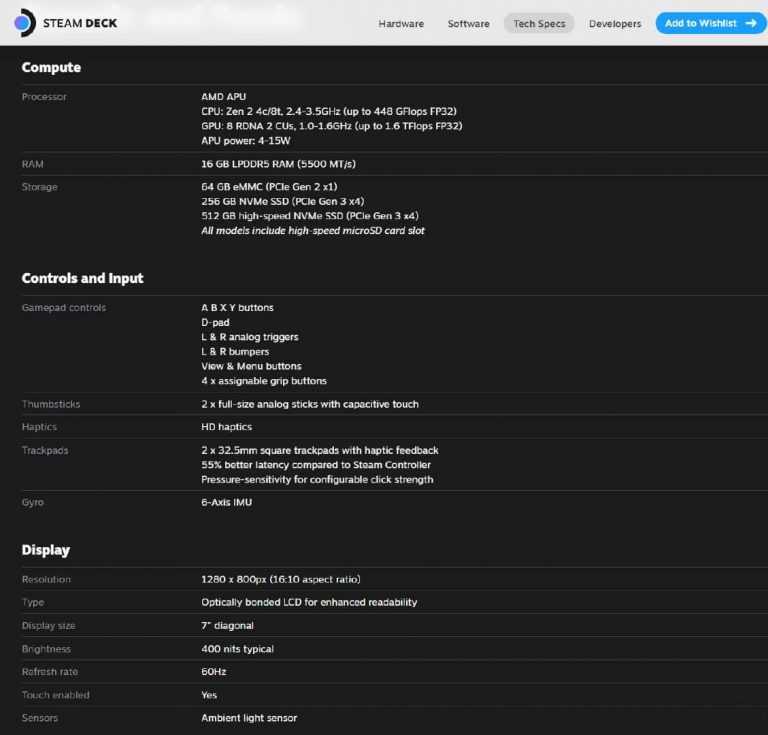Click the Sensors row label

pos(40,718)
